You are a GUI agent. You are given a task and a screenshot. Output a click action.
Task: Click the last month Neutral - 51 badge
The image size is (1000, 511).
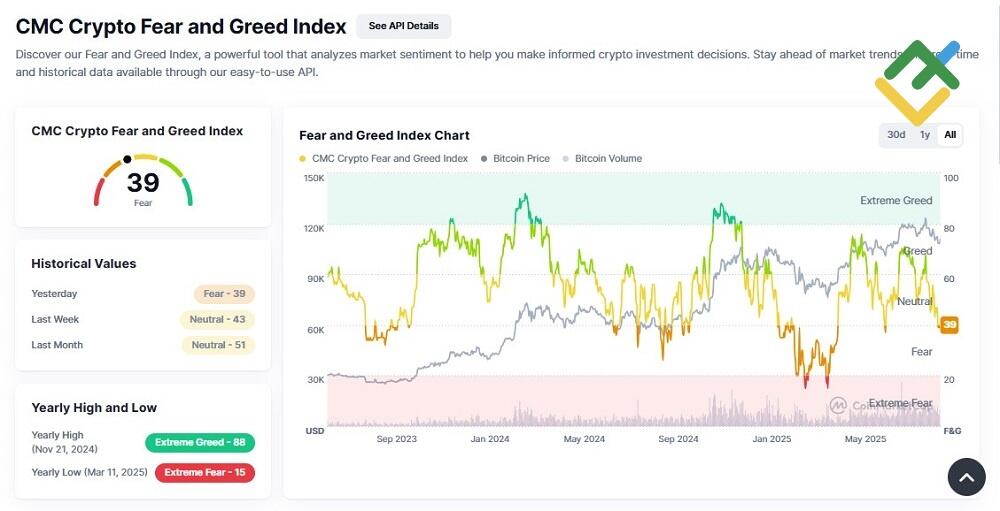(217, 345)
